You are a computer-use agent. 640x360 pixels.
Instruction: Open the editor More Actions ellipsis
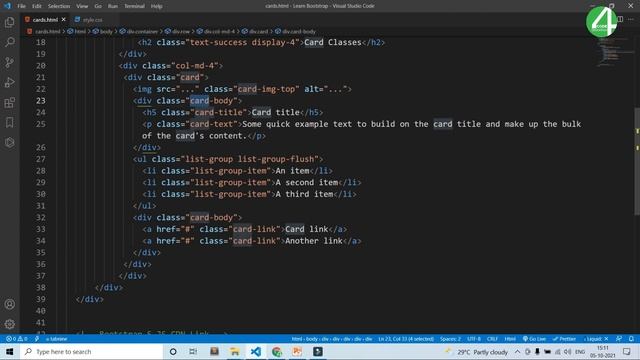[x=631, y=19]
